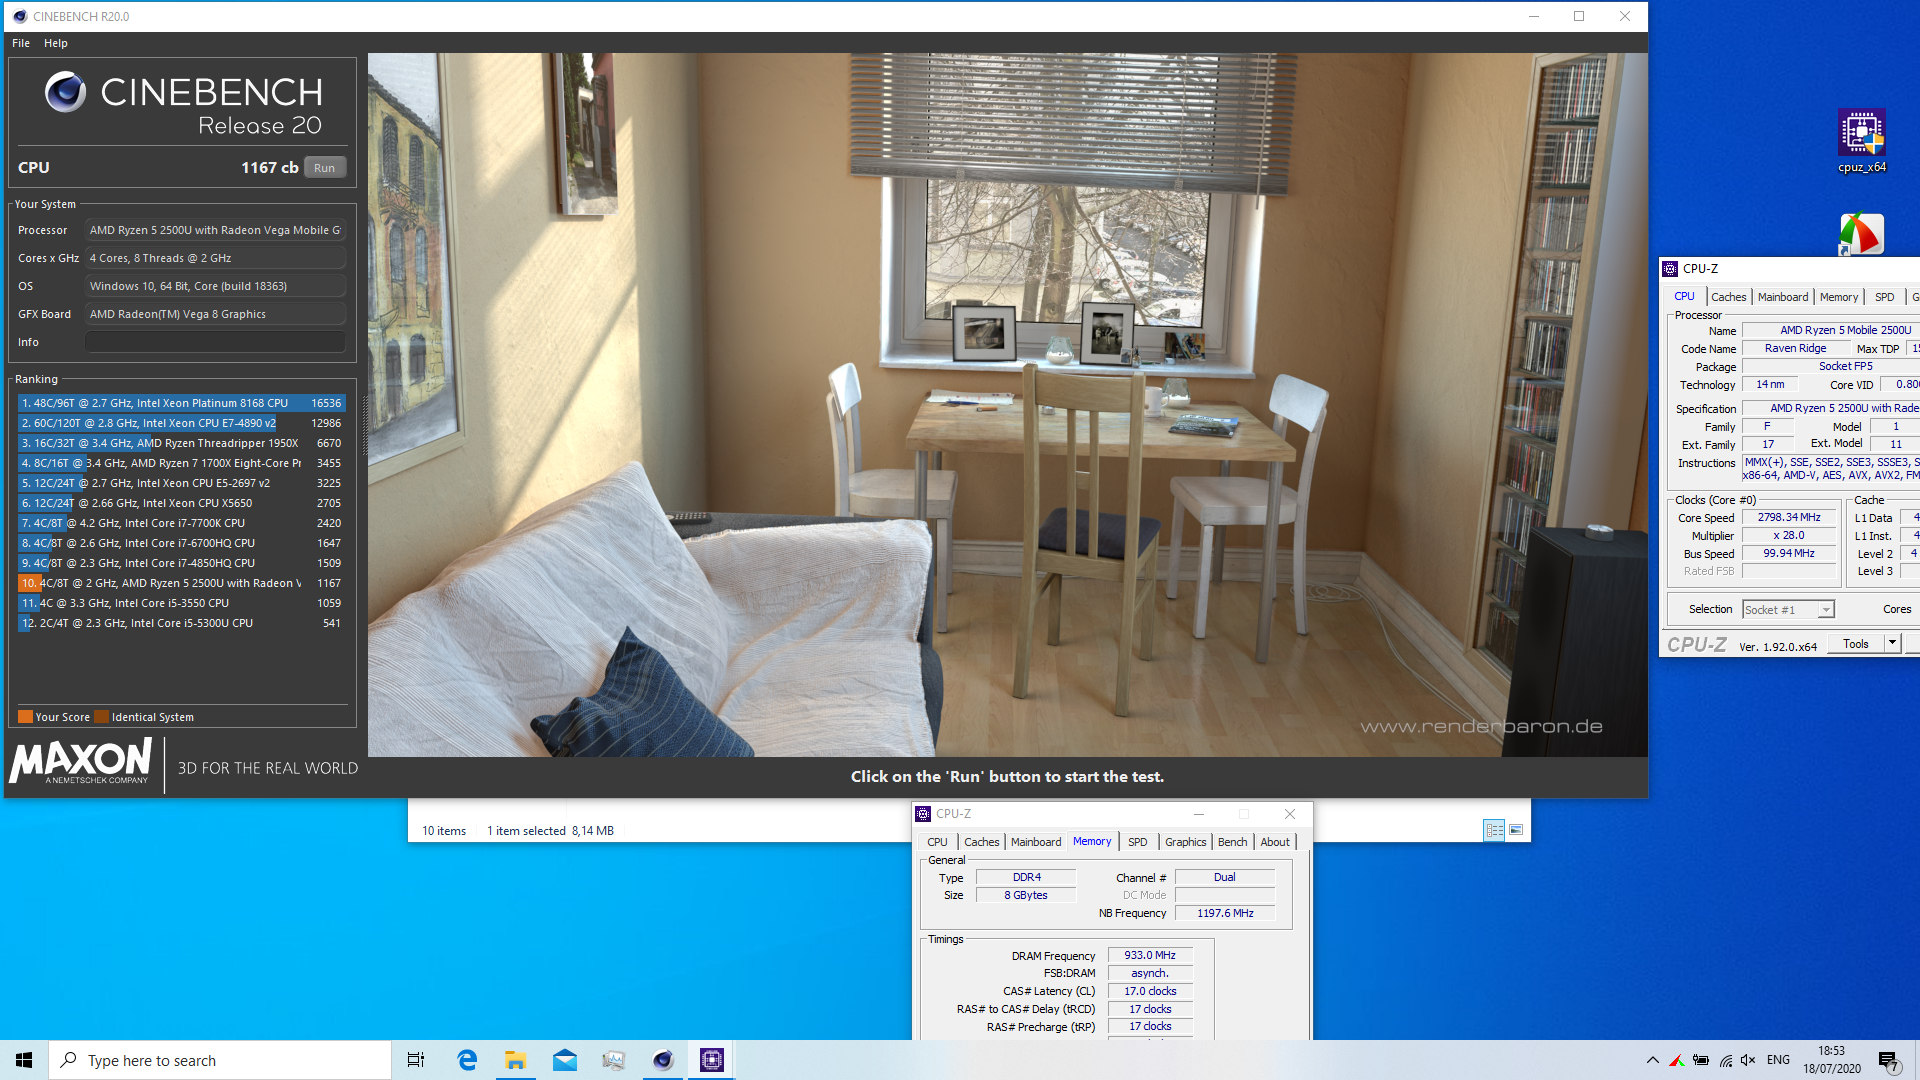Select ranking row Intel Core i7-7700K CPU
Screen dimensions: 1920x1080
coord(181,523)
